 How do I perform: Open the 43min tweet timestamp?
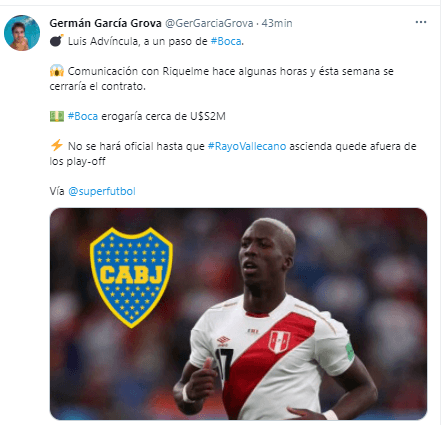point(277,23)
